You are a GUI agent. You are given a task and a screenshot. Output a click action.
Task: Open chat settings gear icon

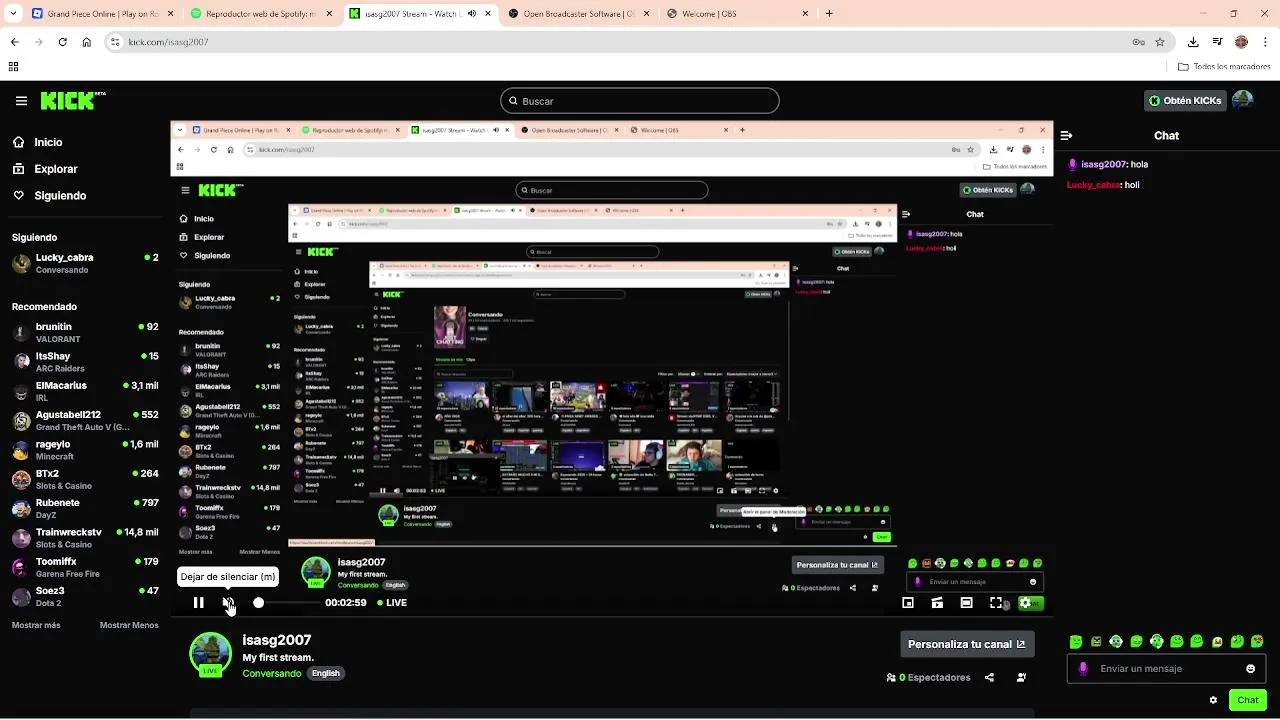coord(1213,700)
